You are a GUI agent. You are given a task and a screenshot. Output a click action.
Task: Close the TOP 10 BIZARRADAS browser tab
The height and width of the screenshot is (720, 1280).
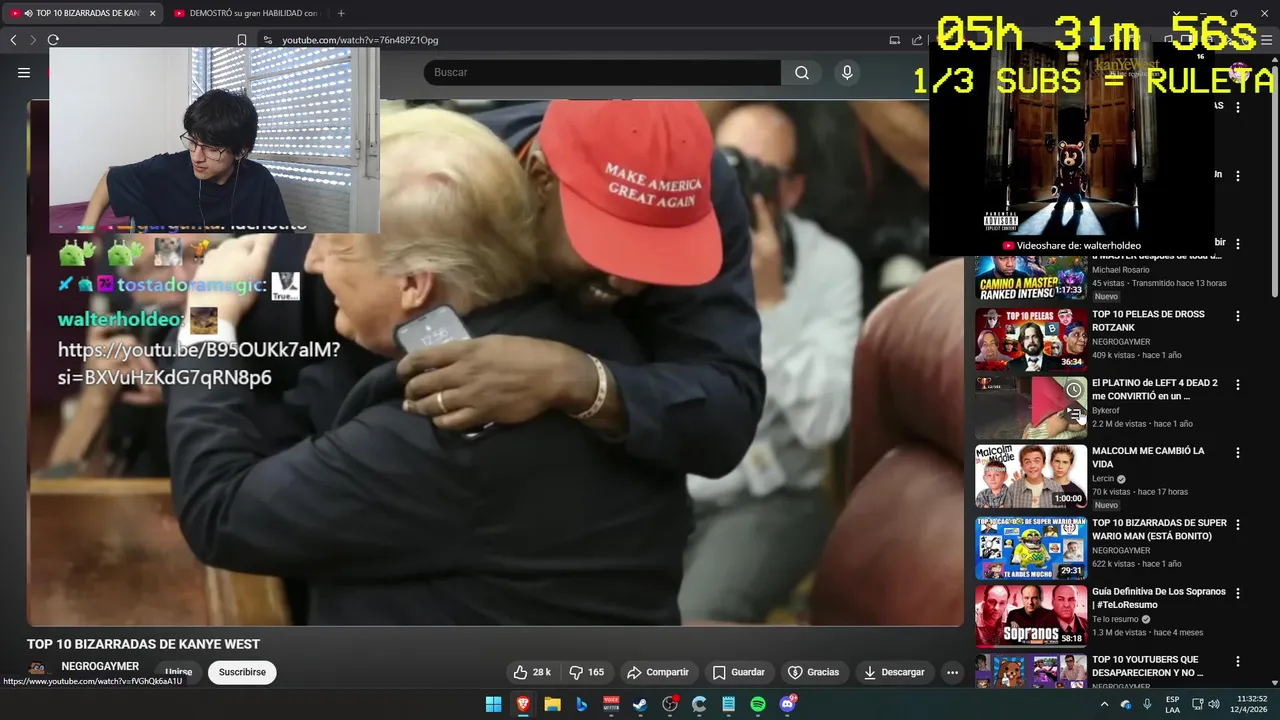click(x=152, y=13)
